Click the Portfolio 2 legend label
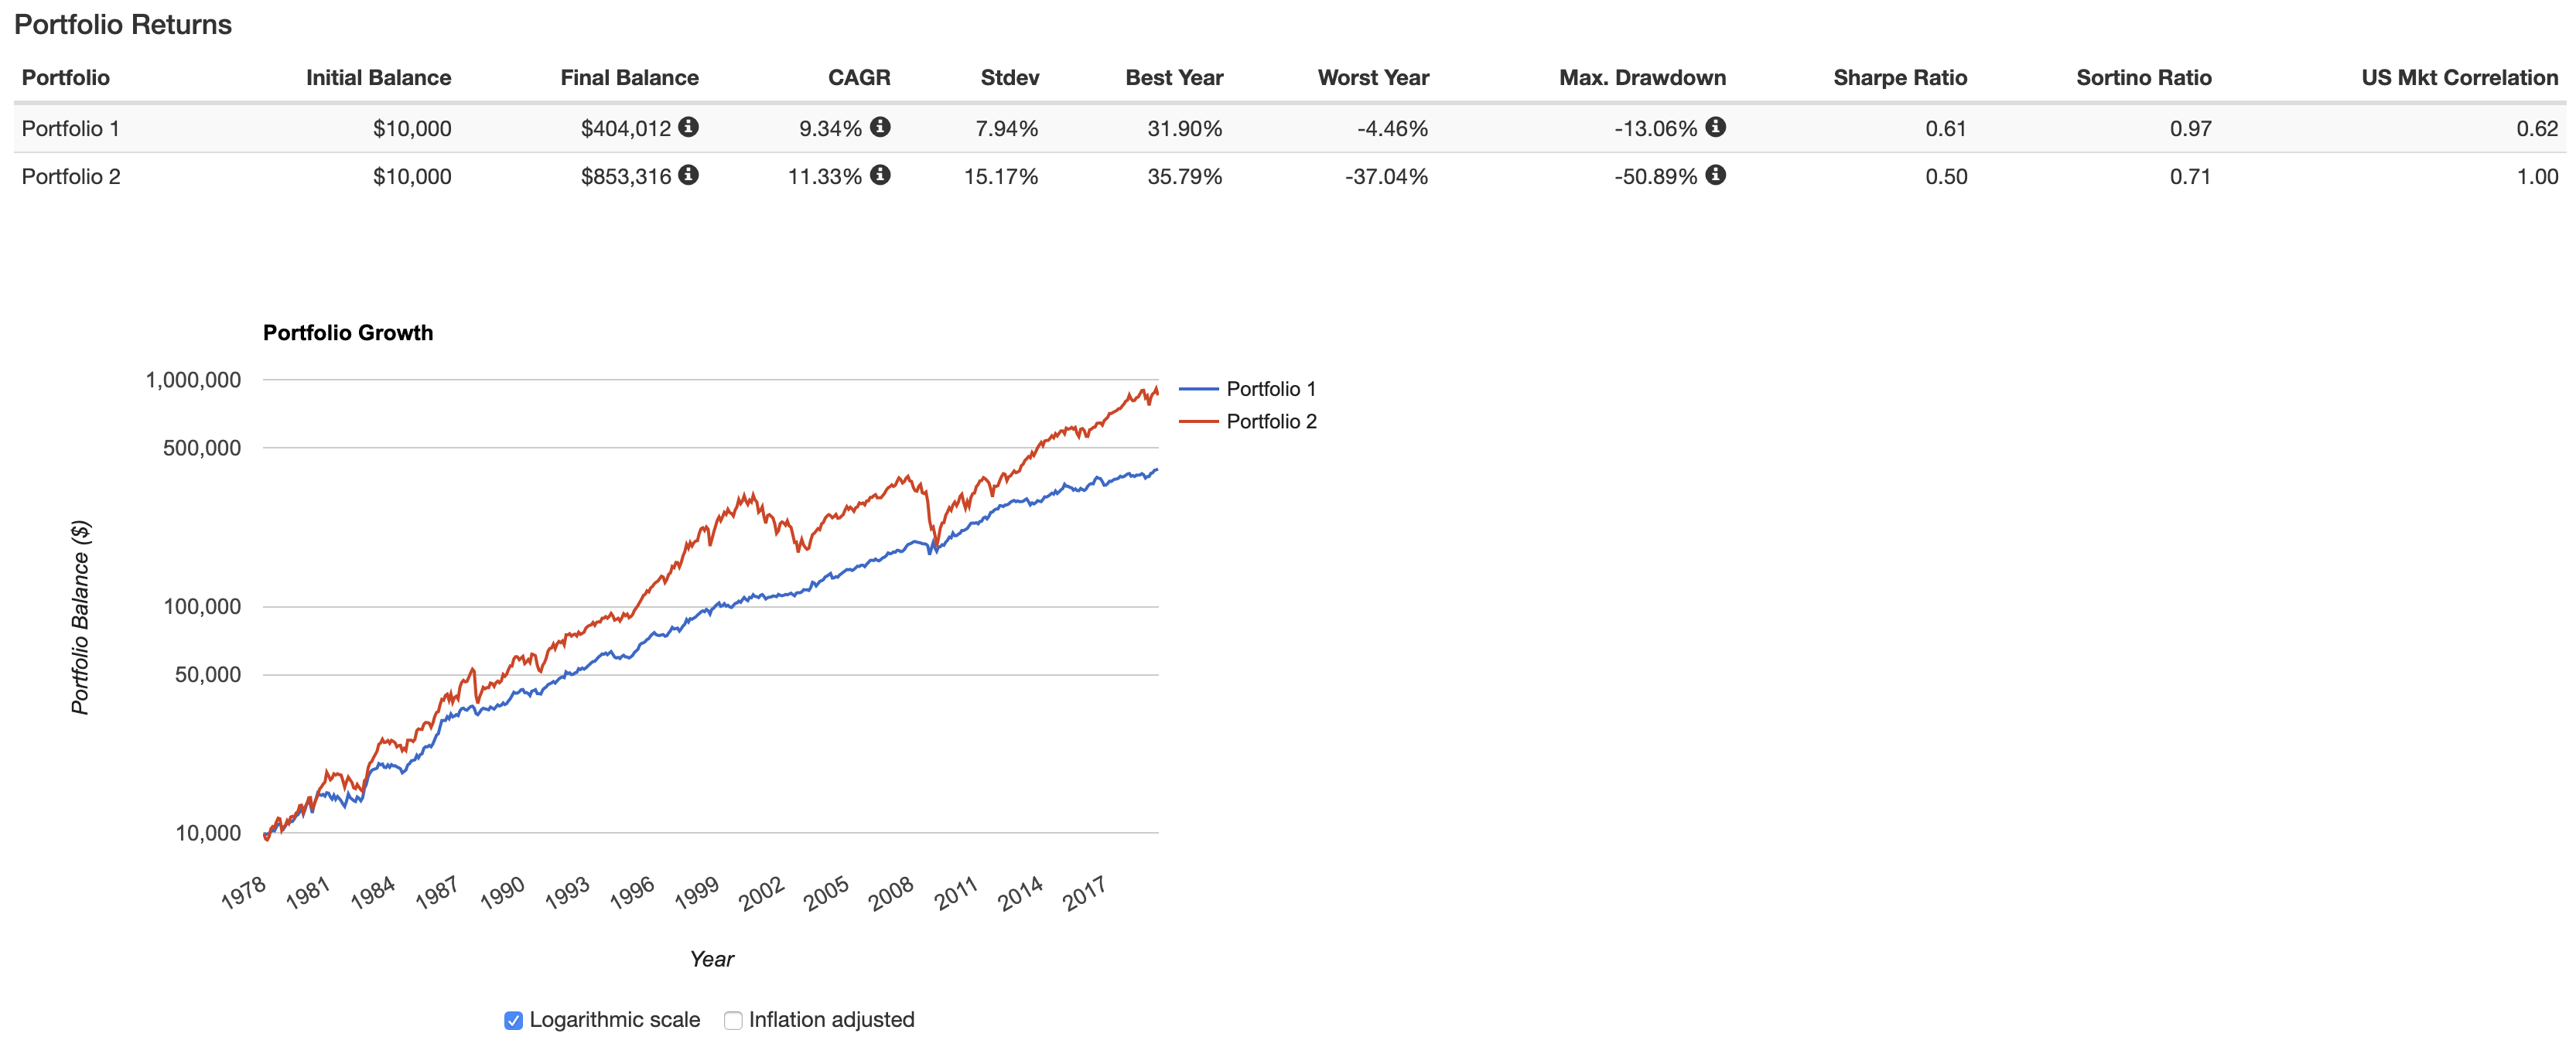The image size is (2576, 1047). (1271, 422)
